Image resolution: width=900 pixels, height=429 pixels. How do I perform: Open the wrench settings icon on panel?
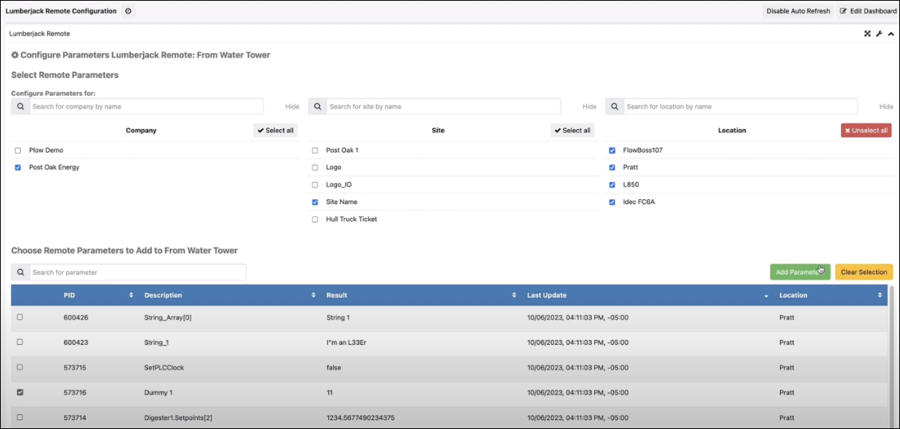[879, 34]
